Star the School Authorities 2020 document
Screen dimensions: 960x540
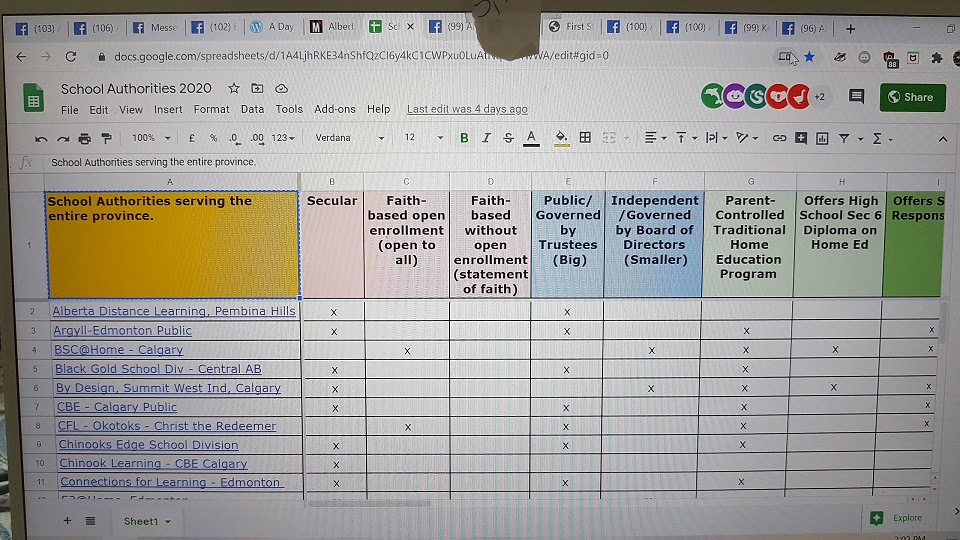pos(234,88)
